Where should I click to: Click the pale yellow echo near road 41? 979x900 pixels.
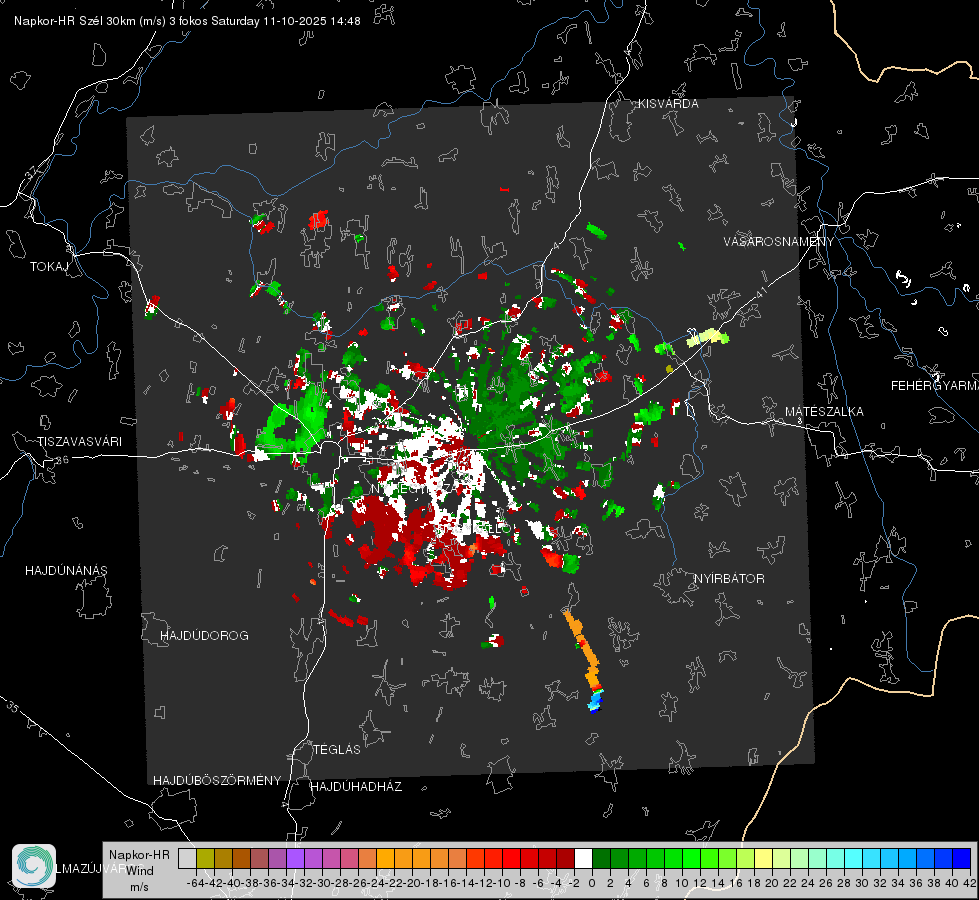(x=707, y=338)
